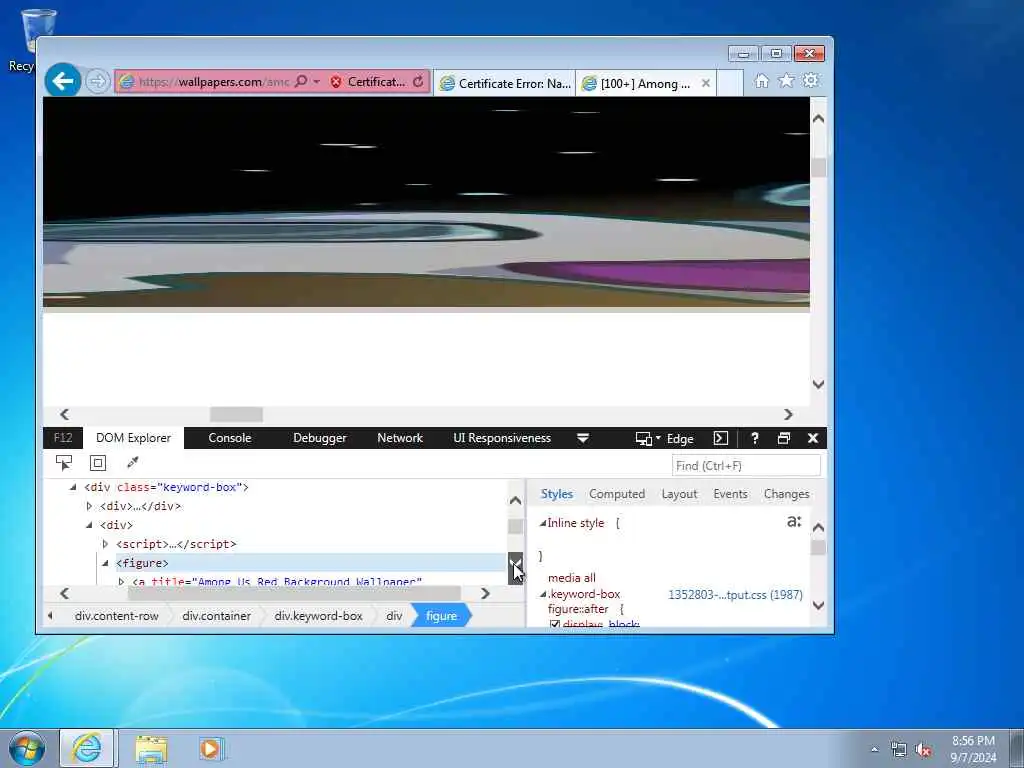
Task: Open the Home page icon
Action: (x=761, y=81)
